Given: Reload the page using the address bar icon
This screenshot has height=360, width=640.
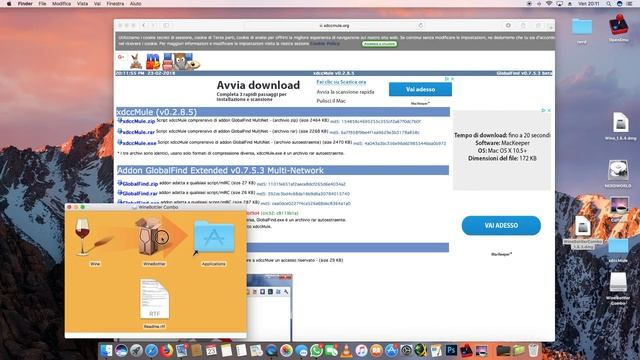Looking at the screenshot, I should click(421, 25).
